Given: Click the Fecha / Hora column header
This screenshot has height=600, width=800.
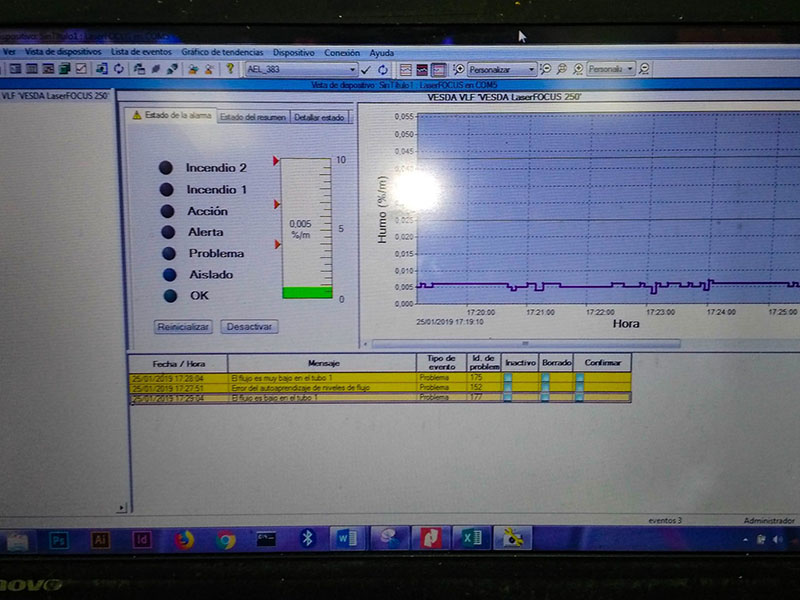Looking at the screenshot, I should click(178, 364).
